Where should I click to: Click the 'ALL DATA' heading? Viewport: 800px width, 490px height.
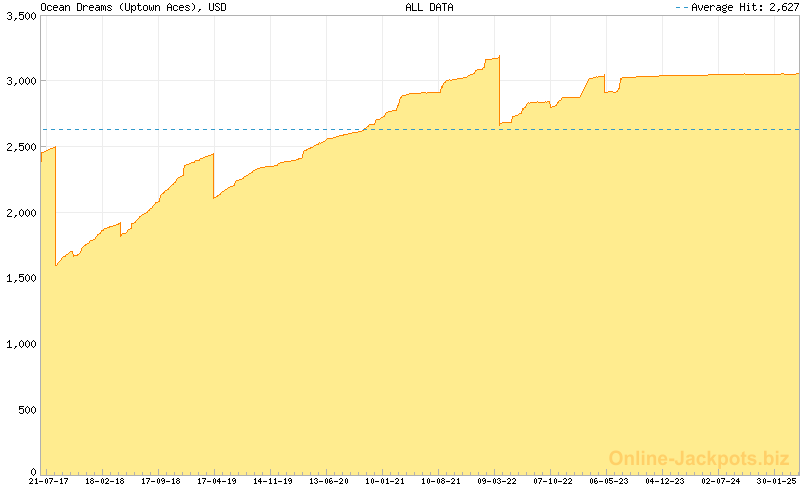click(x=429, y=7)
